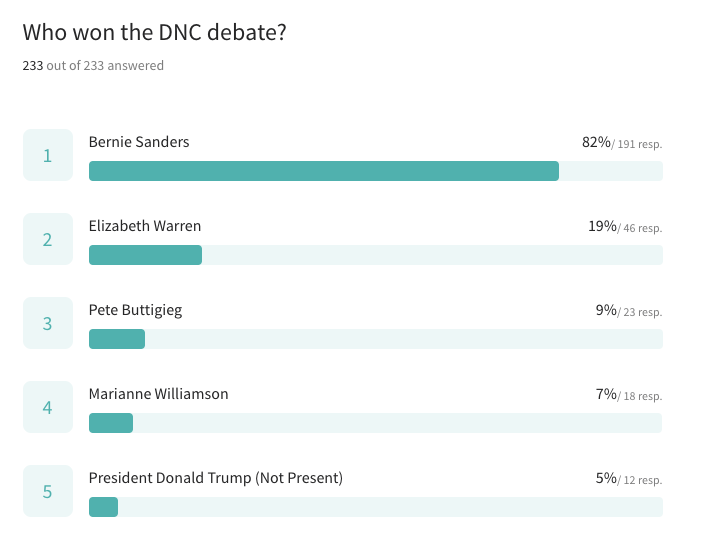709x551 pixels.
Task: Click the '233 out of 233 answered' text
Action: [93, 66]
